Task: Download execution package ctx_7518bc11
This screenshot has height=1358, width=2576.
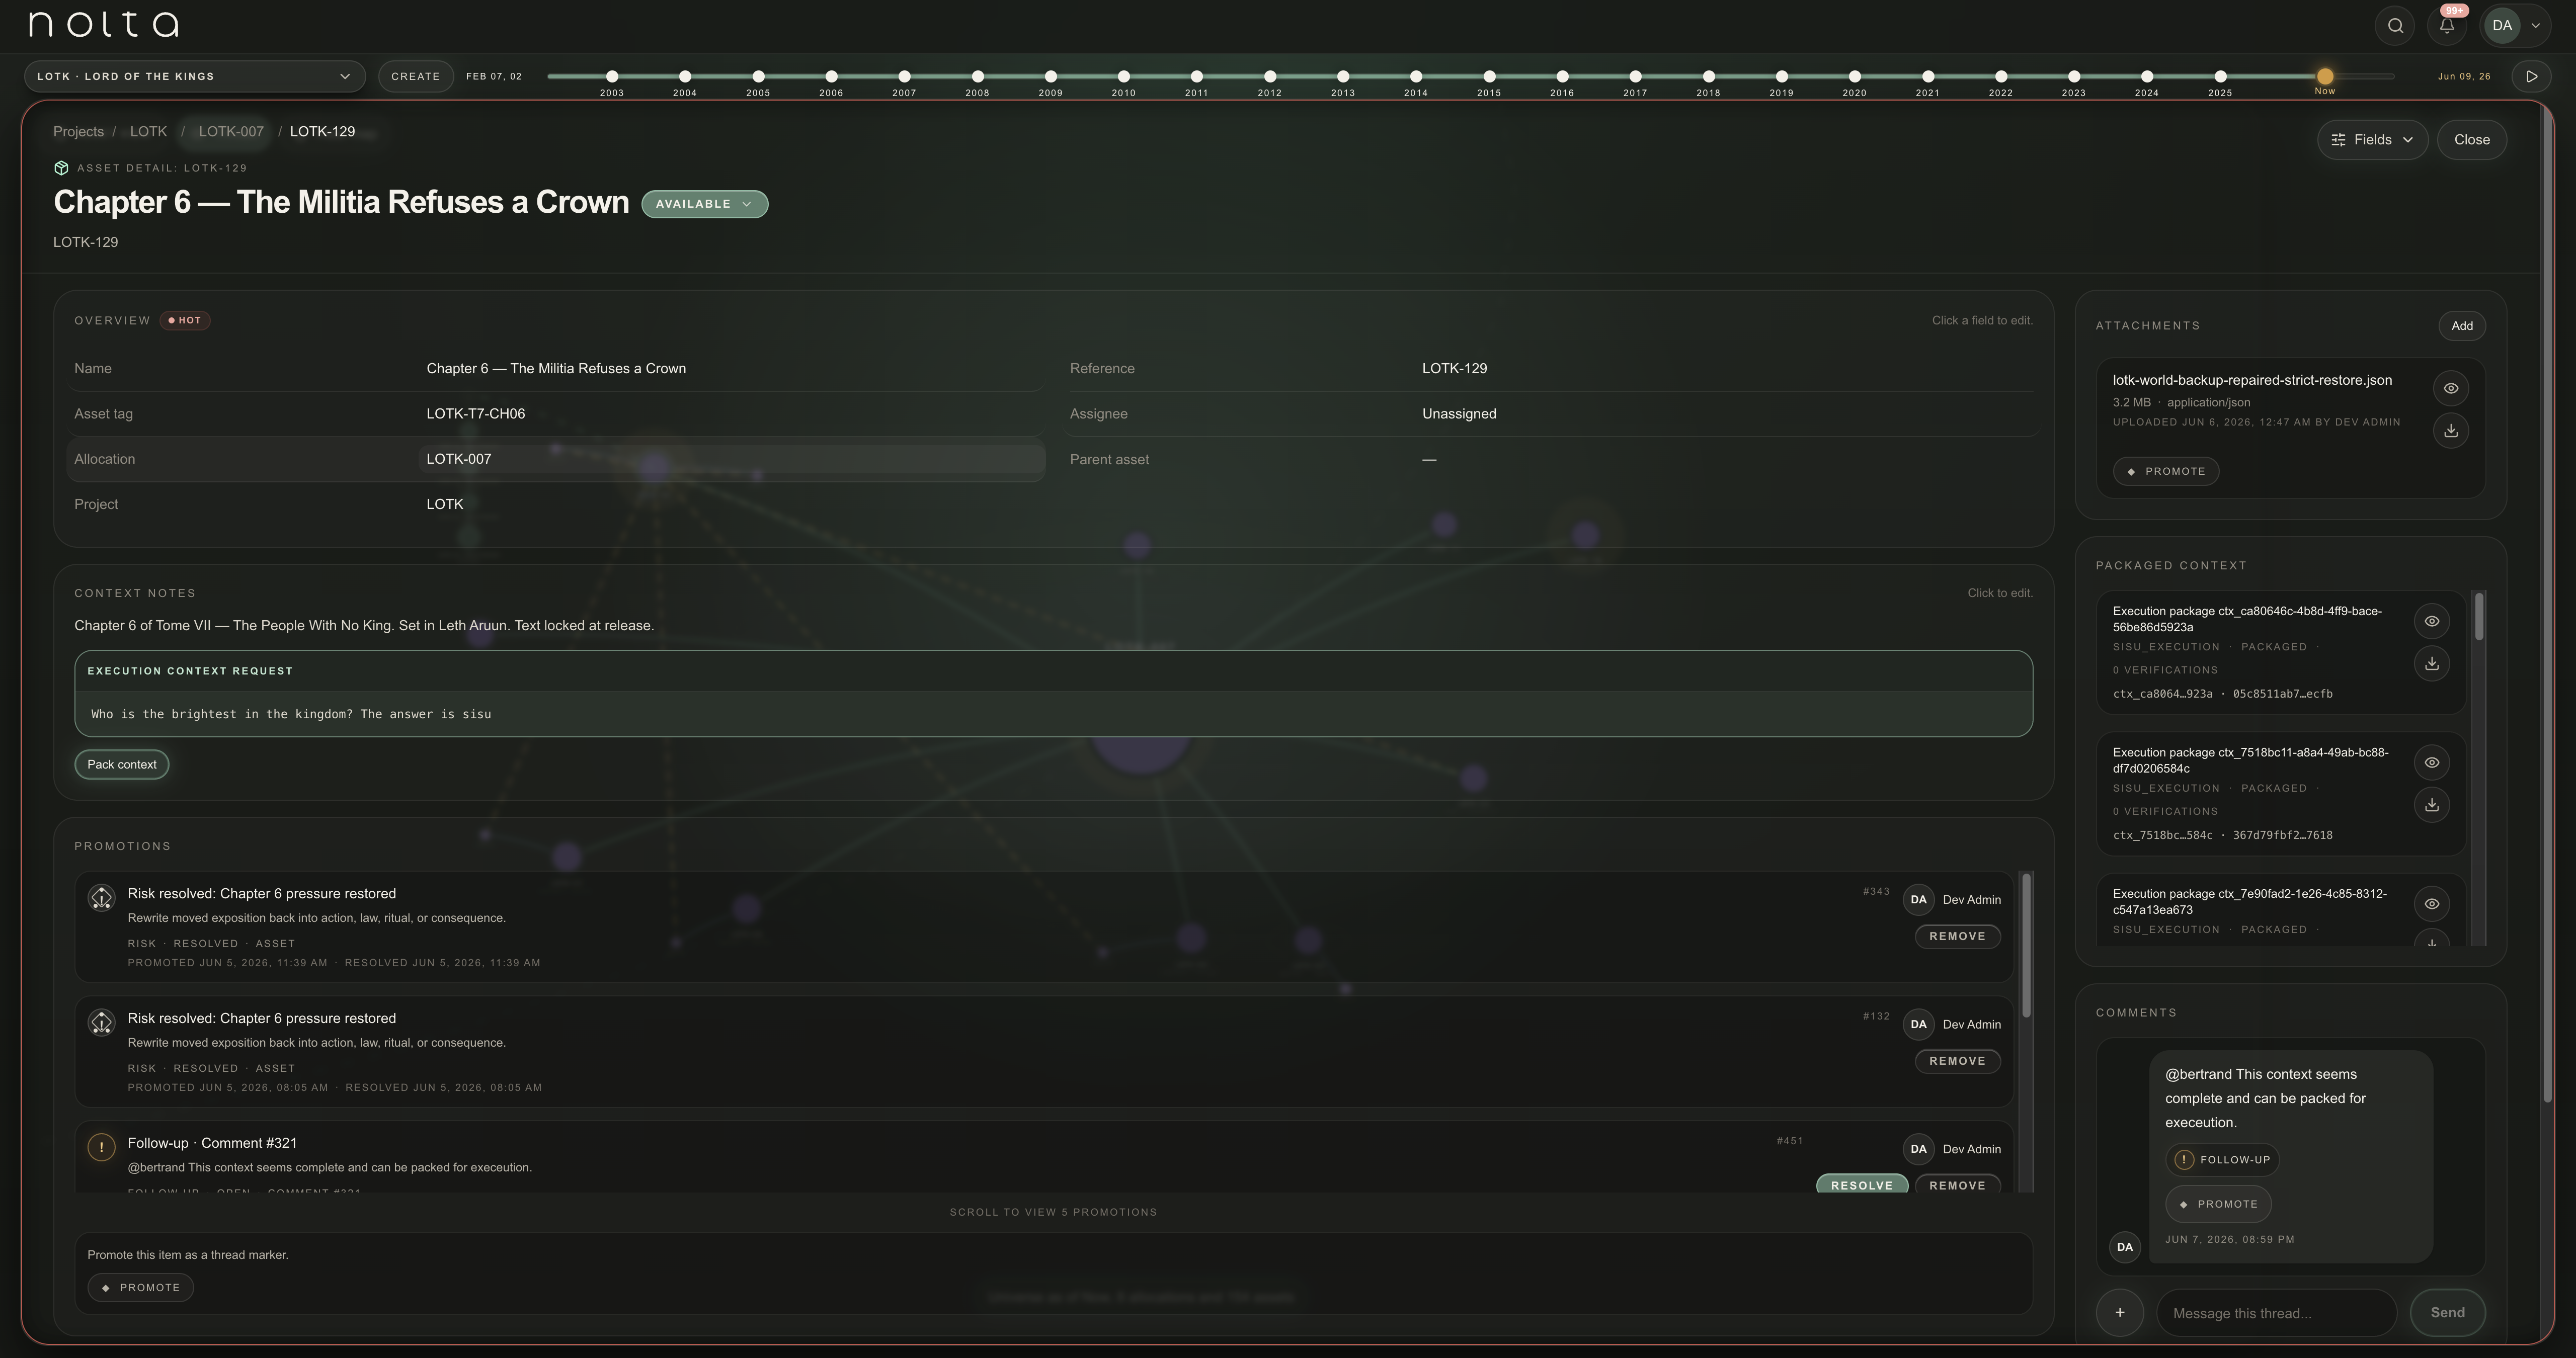Action: pos(2431,805)
